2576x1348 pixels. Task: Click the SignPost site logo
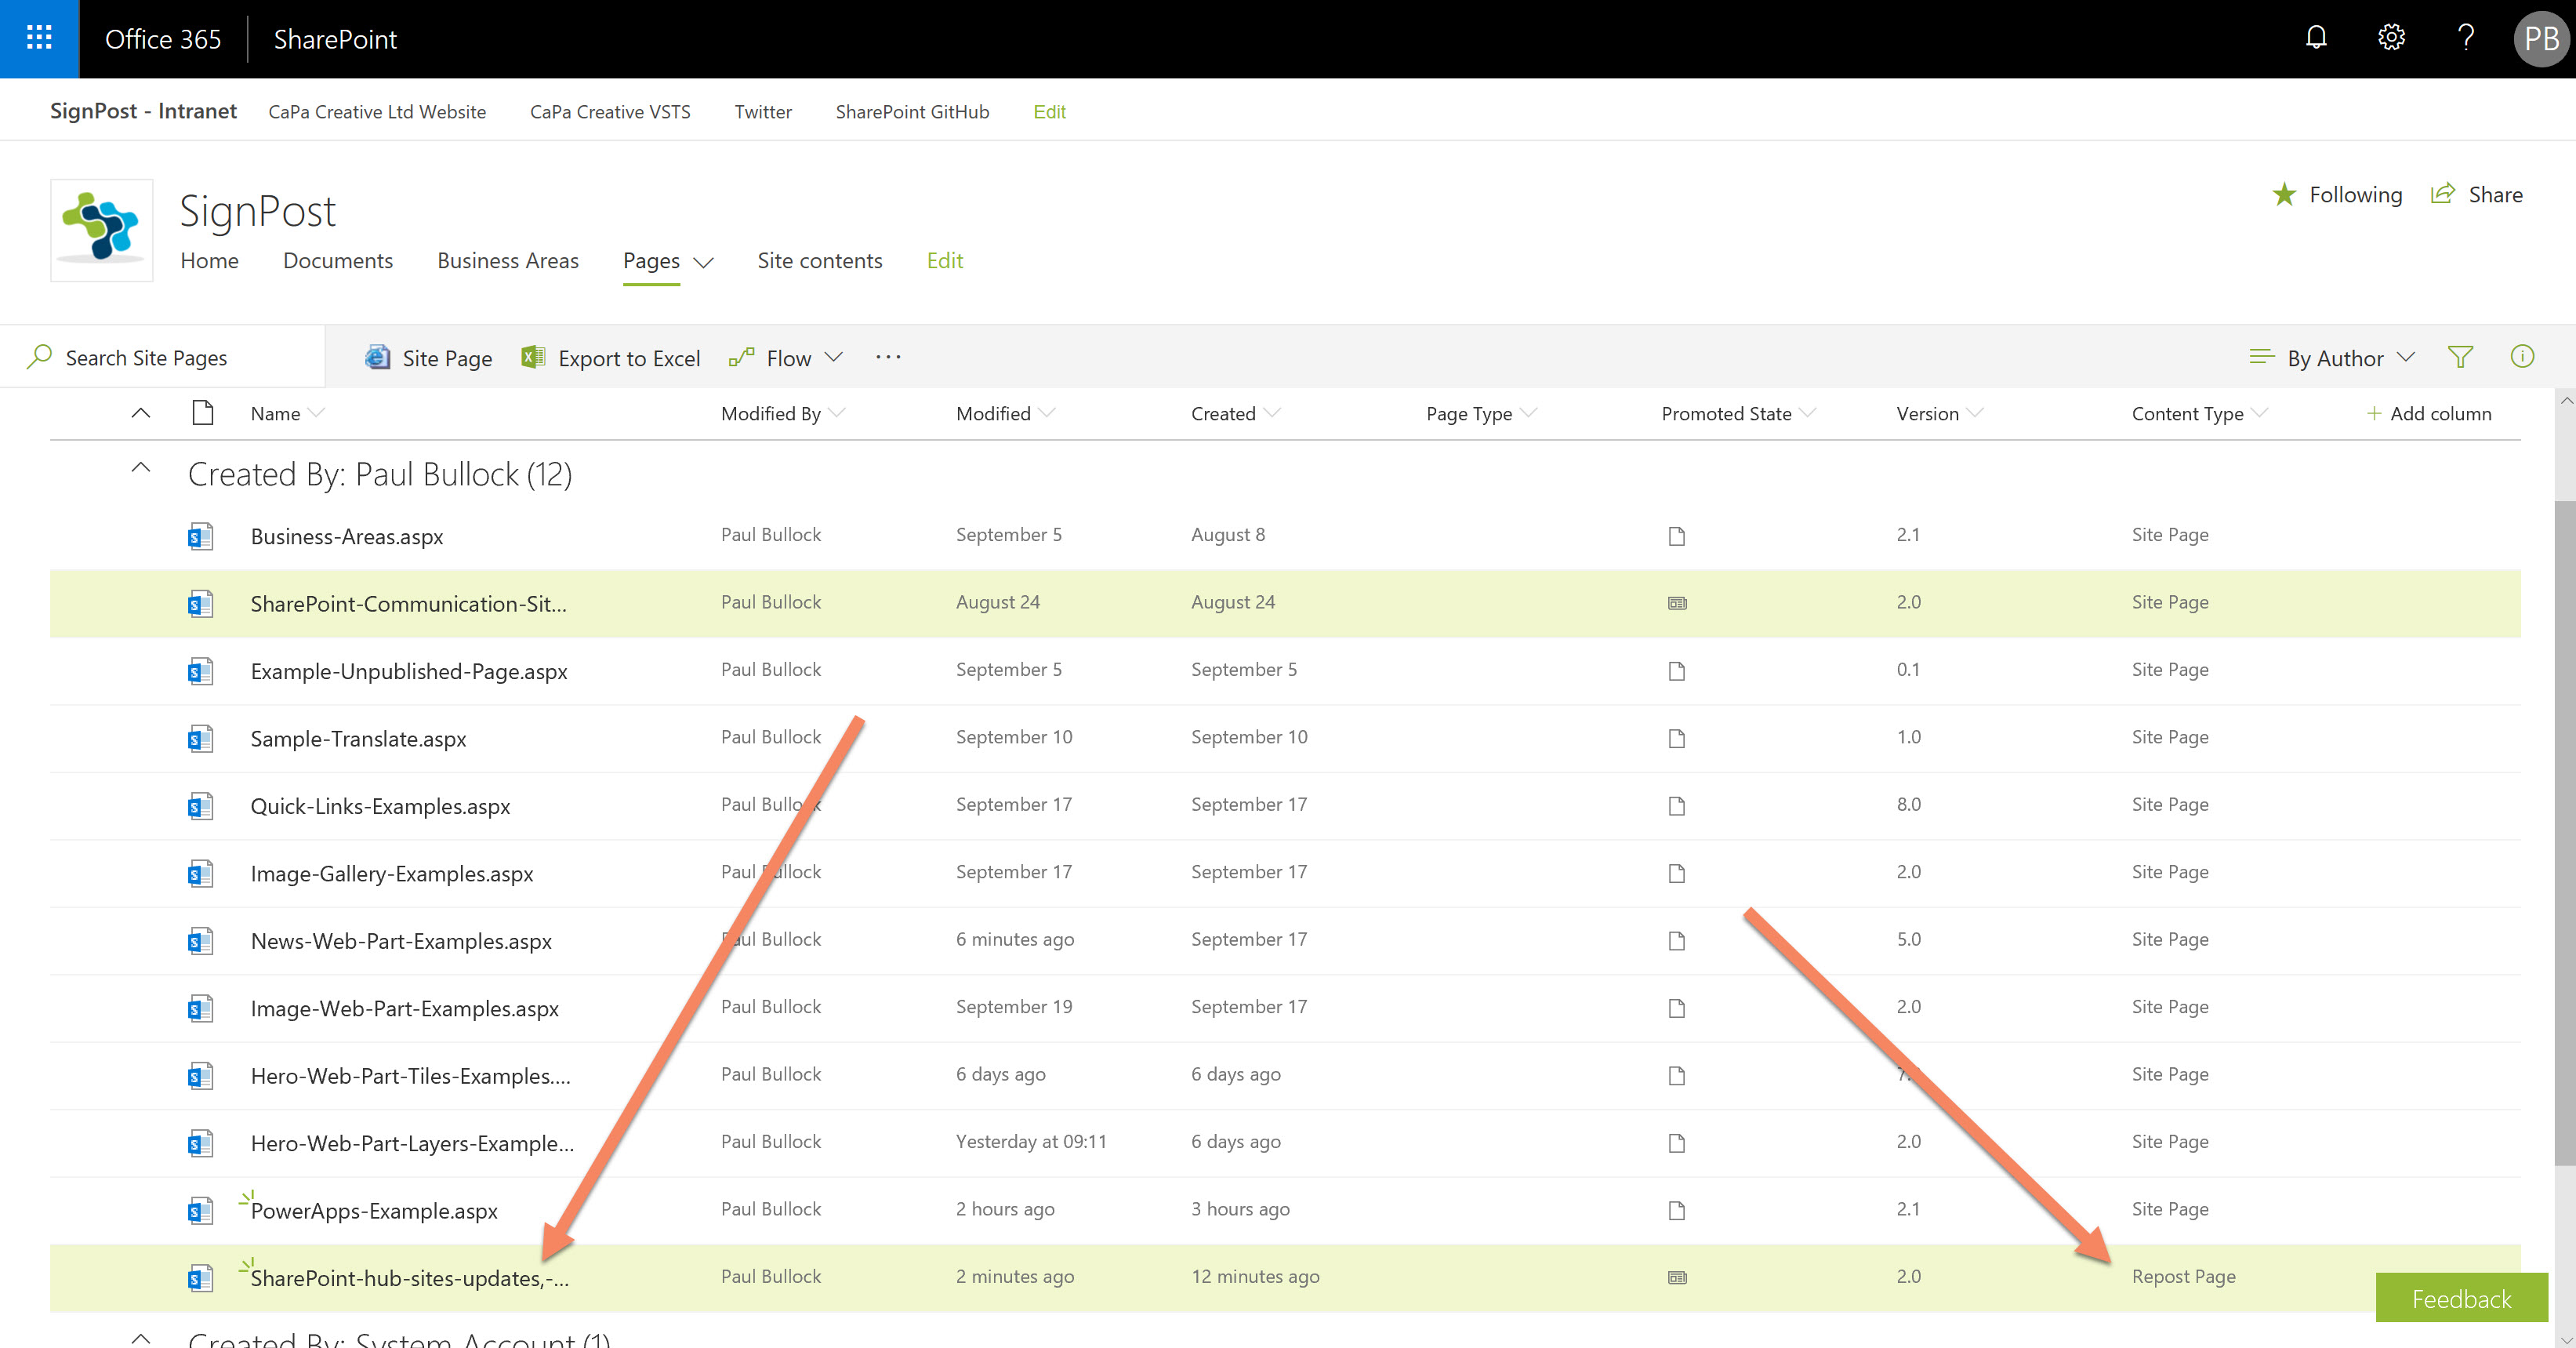coord(101,230)
